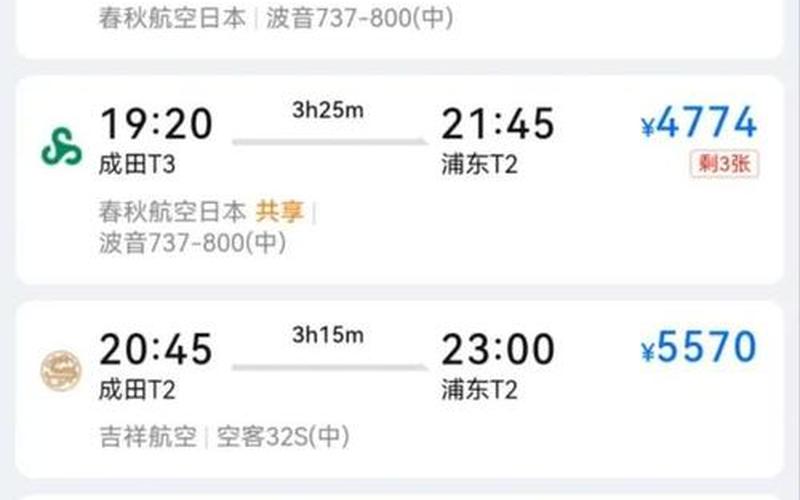Tap the Spring Airlines green logo icon
The height and width of the screenshot is (500, 800).
click(61, 146)
